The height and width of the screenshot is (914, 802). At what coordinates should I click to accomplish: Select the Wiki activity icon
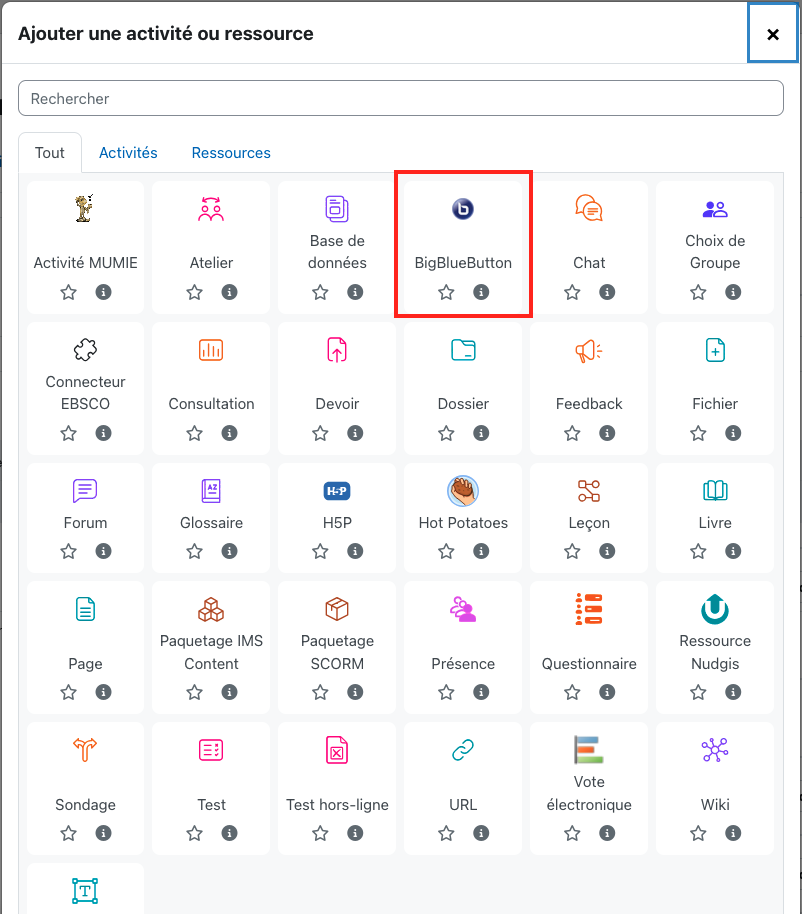tap(714, 749)
